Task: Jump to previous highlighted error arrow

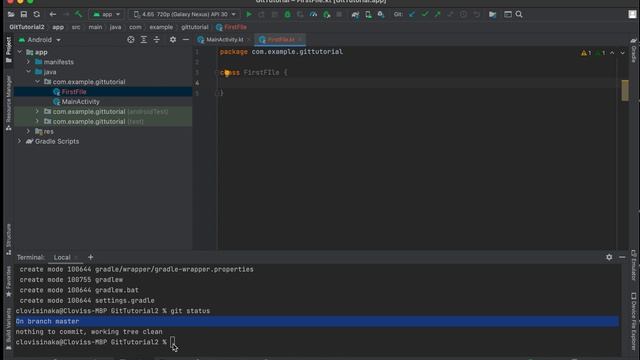Action: (x=612, y=53)
